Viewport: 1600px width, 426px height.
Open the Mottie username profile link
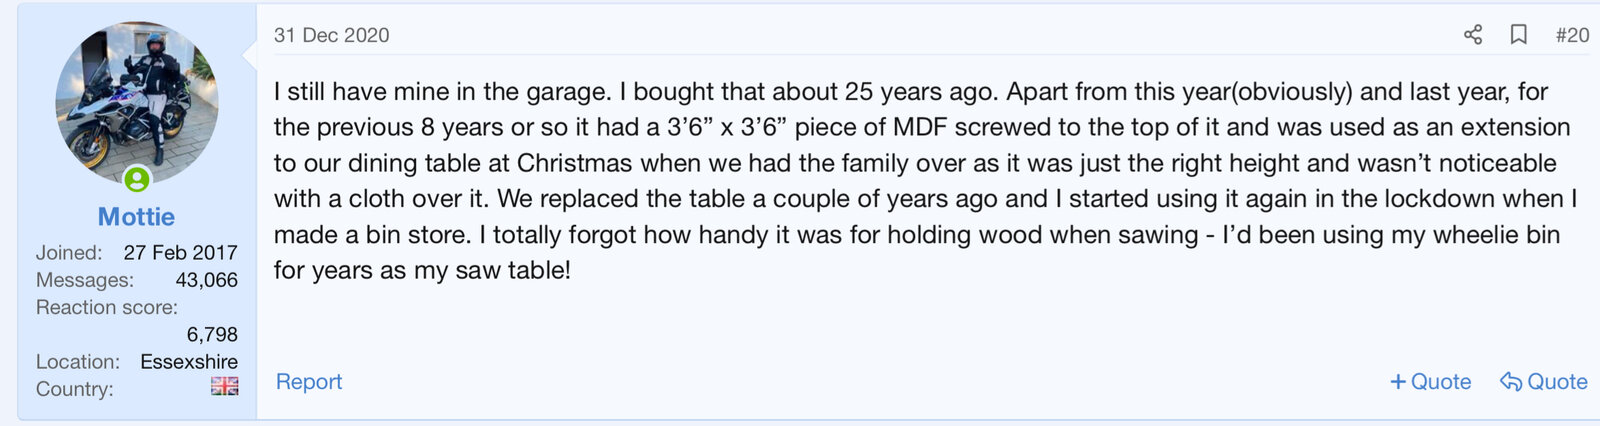pyautogui.click(x=137, y=217)
